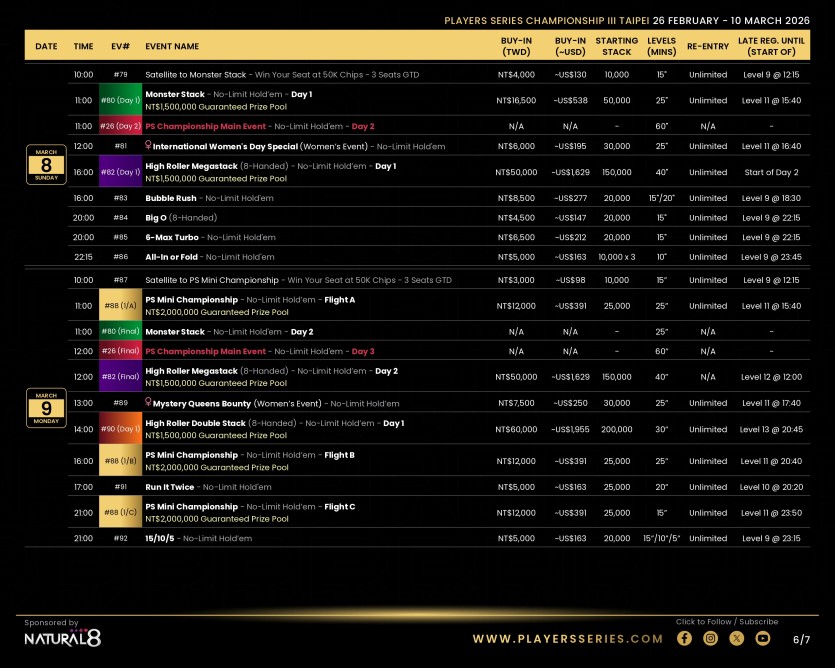Viewport: 835px width, 668px height.
Task: Click the X (Twitter) icon
Action: (x=737, y=638)
